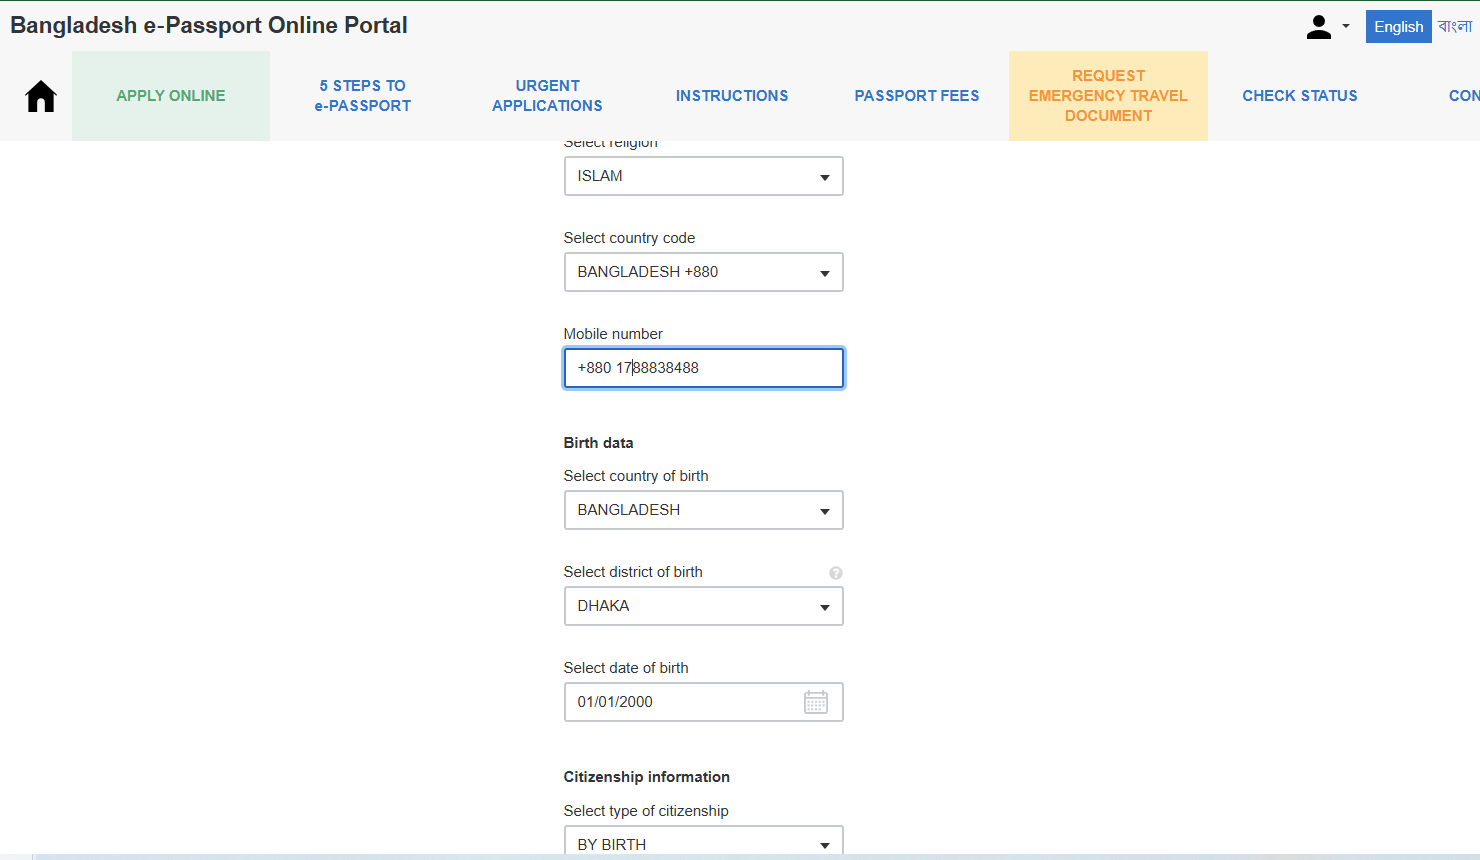Click the date of birth field
The width and height of the screenshot is (1480, 860).
704,702
